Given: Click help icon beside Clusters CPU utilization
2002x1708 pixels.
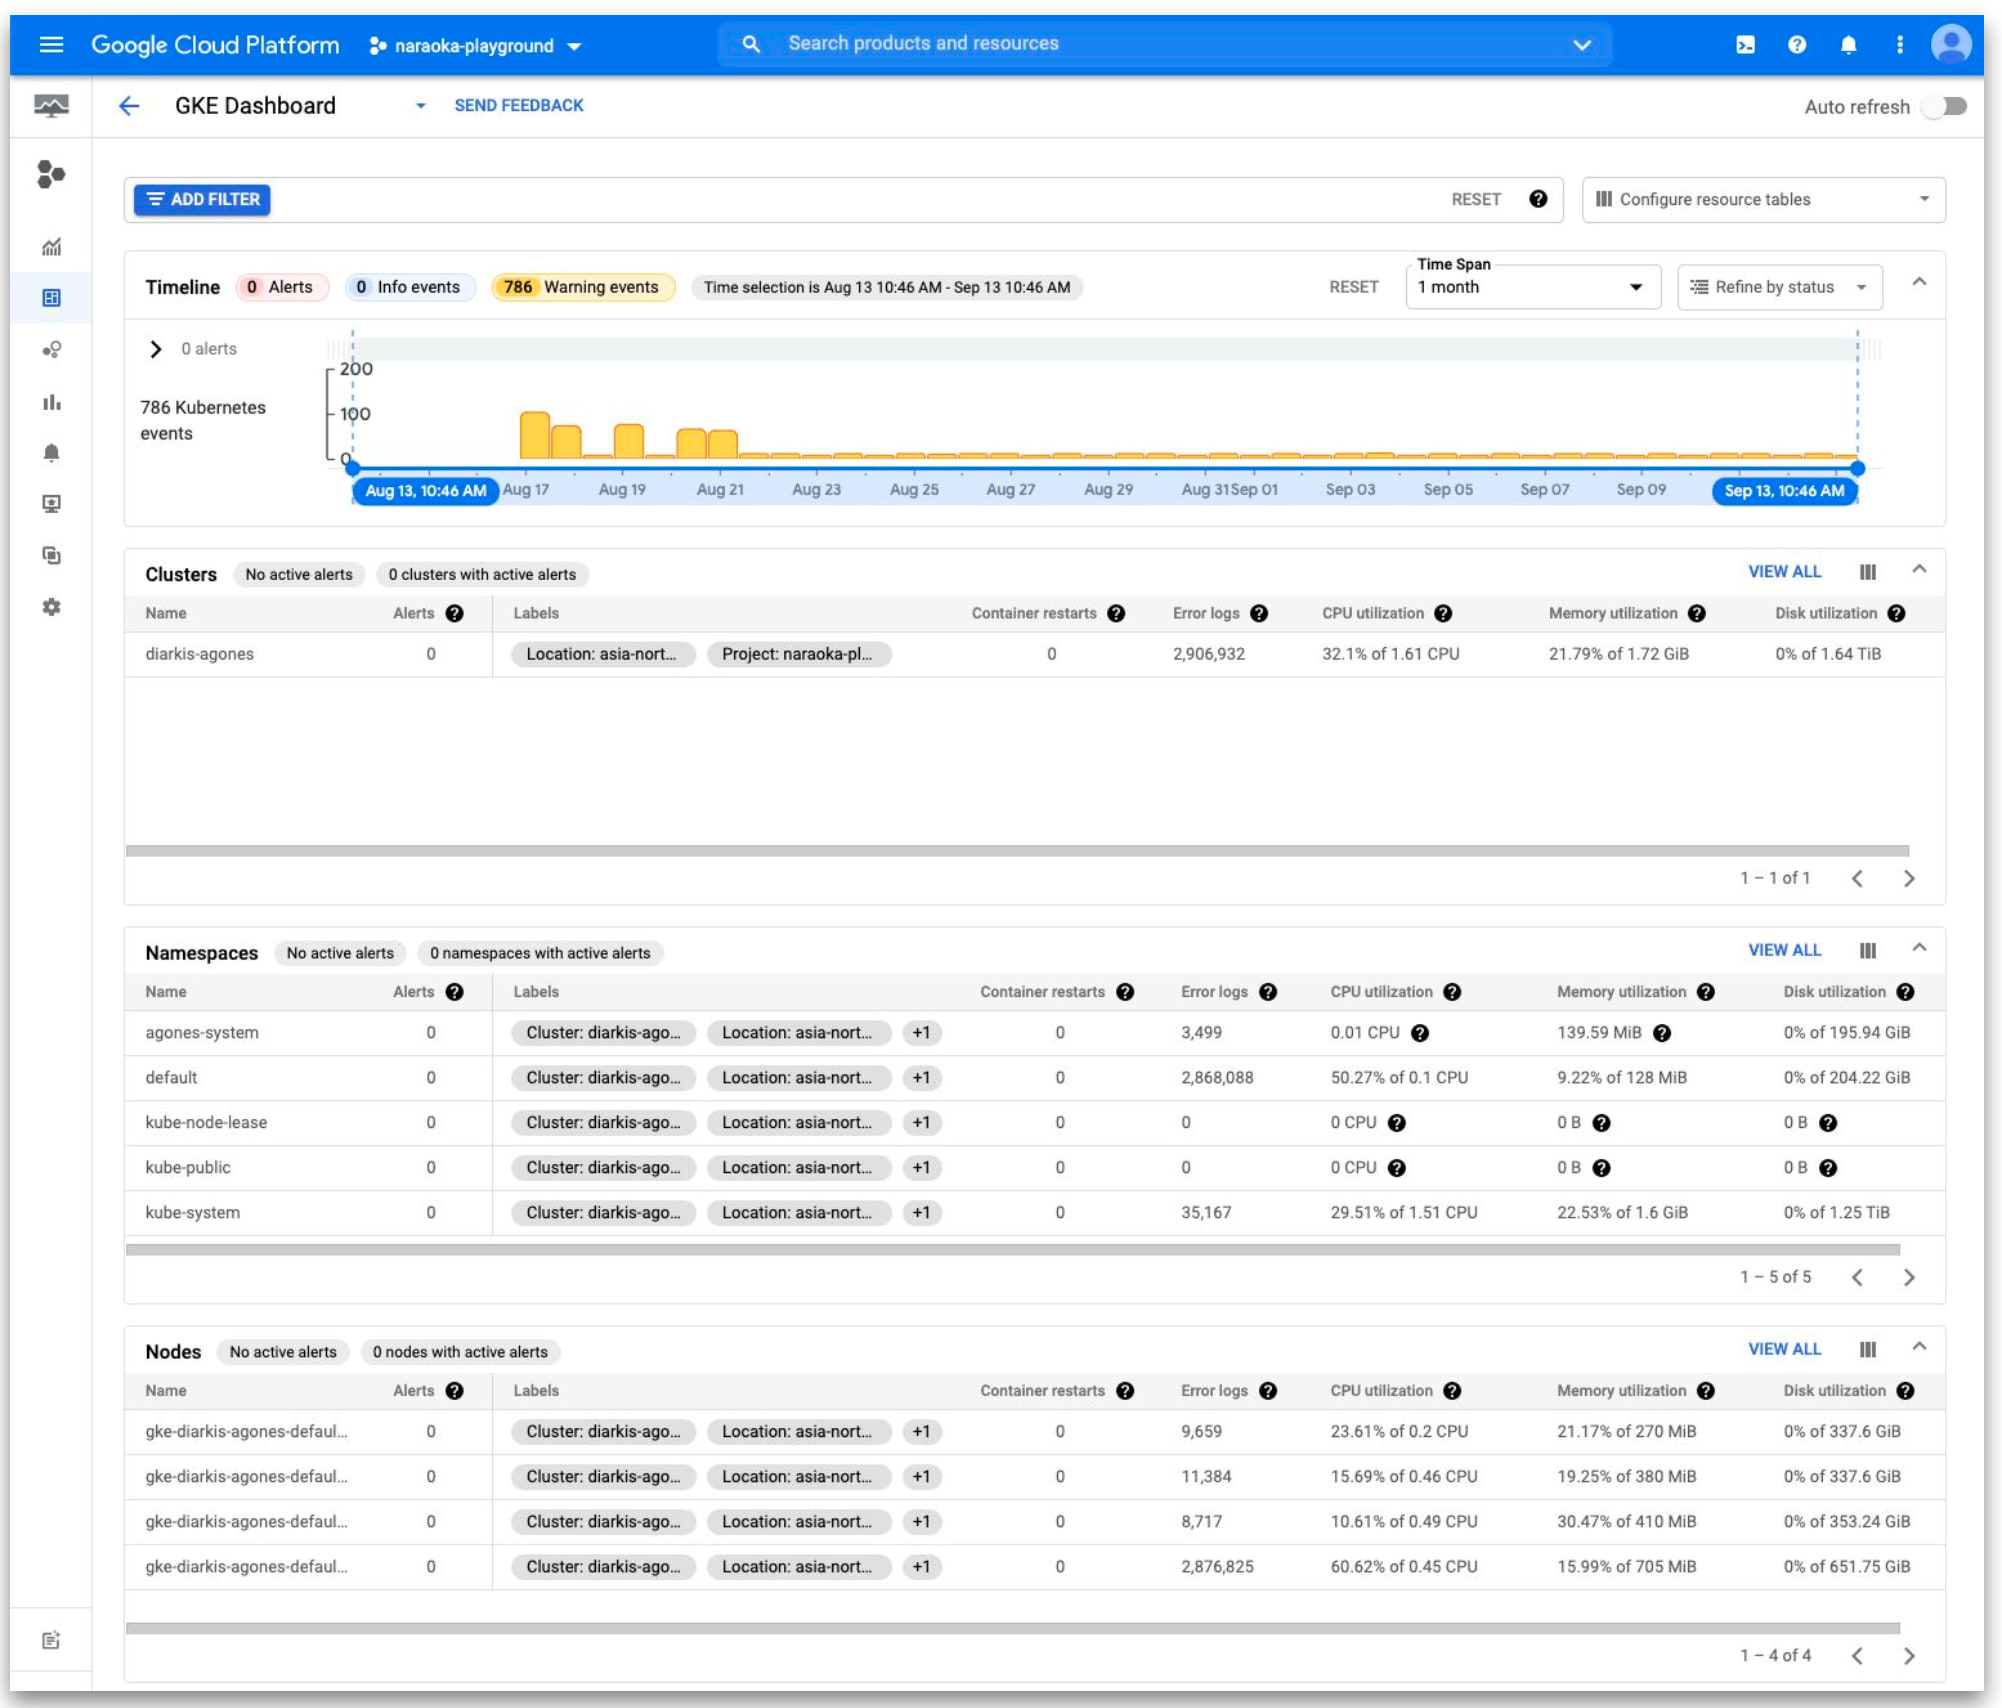Looking at the screenshot, I should coord(1443,614).
